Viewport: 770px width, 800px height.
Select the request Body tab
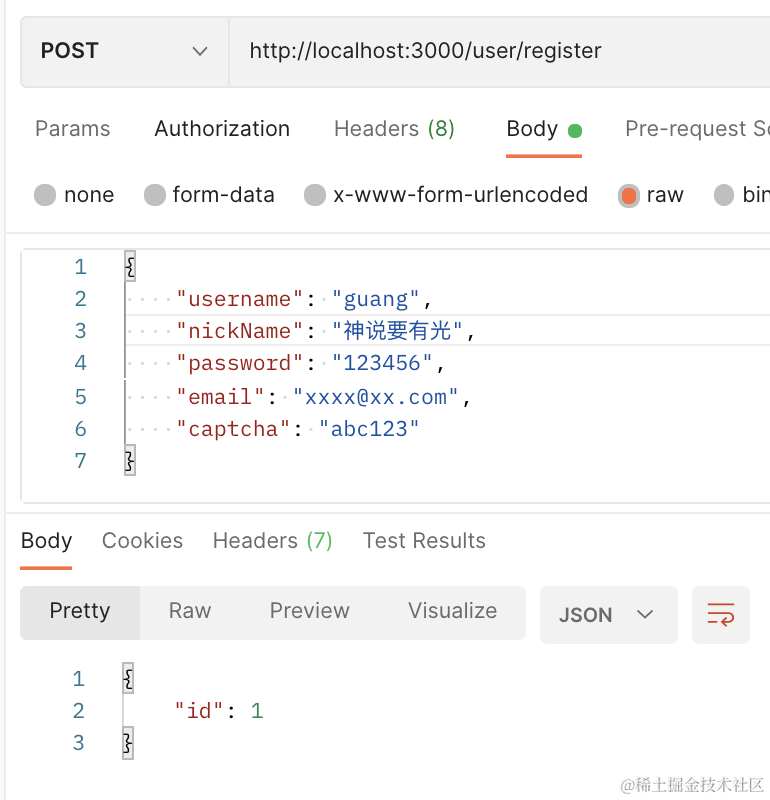point(532,129)
